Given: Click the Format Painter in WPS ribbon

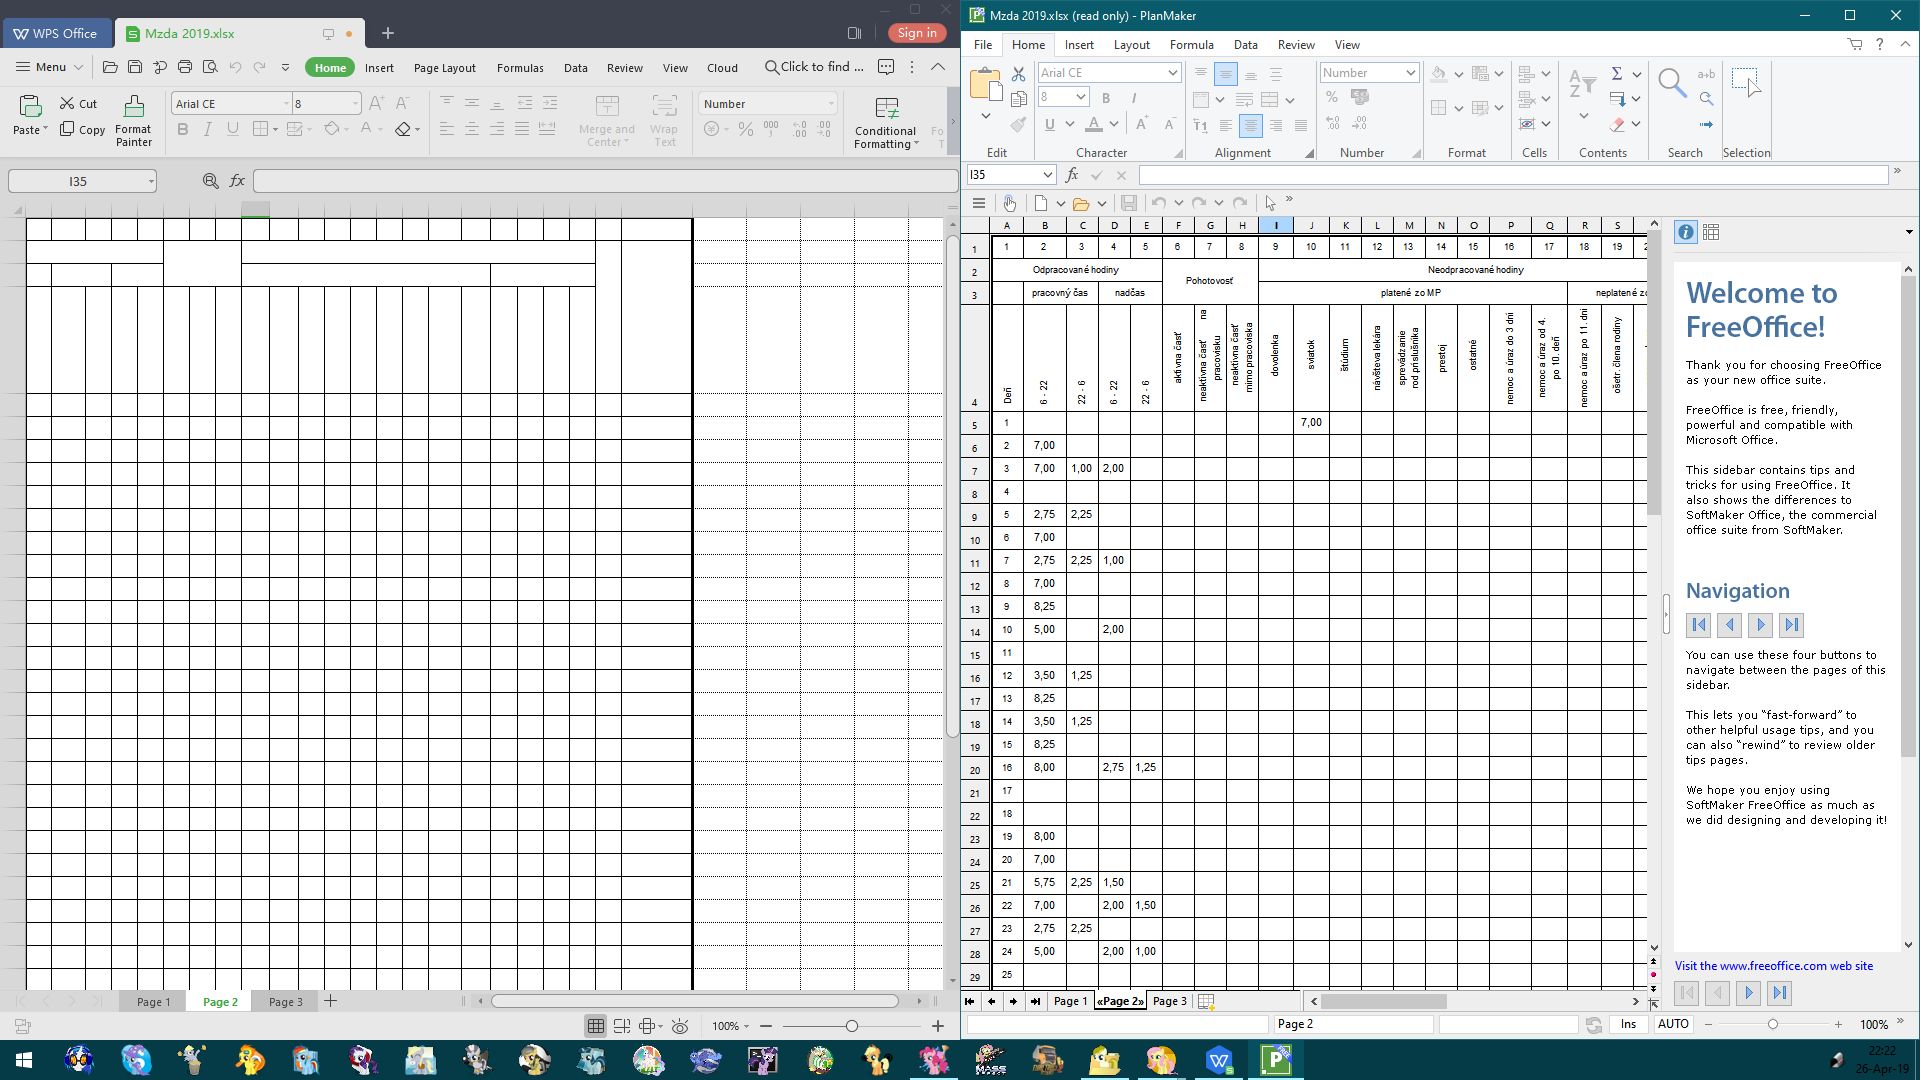Looking at the screenshot, I should click(x=133, y=120).
